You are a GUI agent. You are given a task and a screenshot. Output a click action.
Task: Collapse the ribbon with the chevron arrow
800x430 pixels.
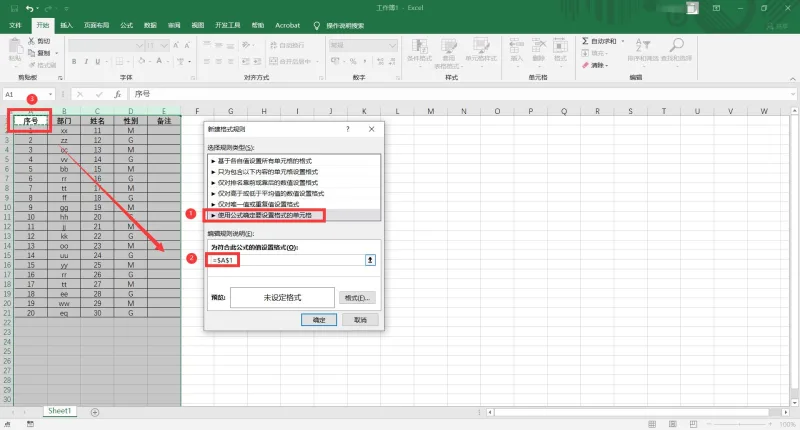point(792,79)
